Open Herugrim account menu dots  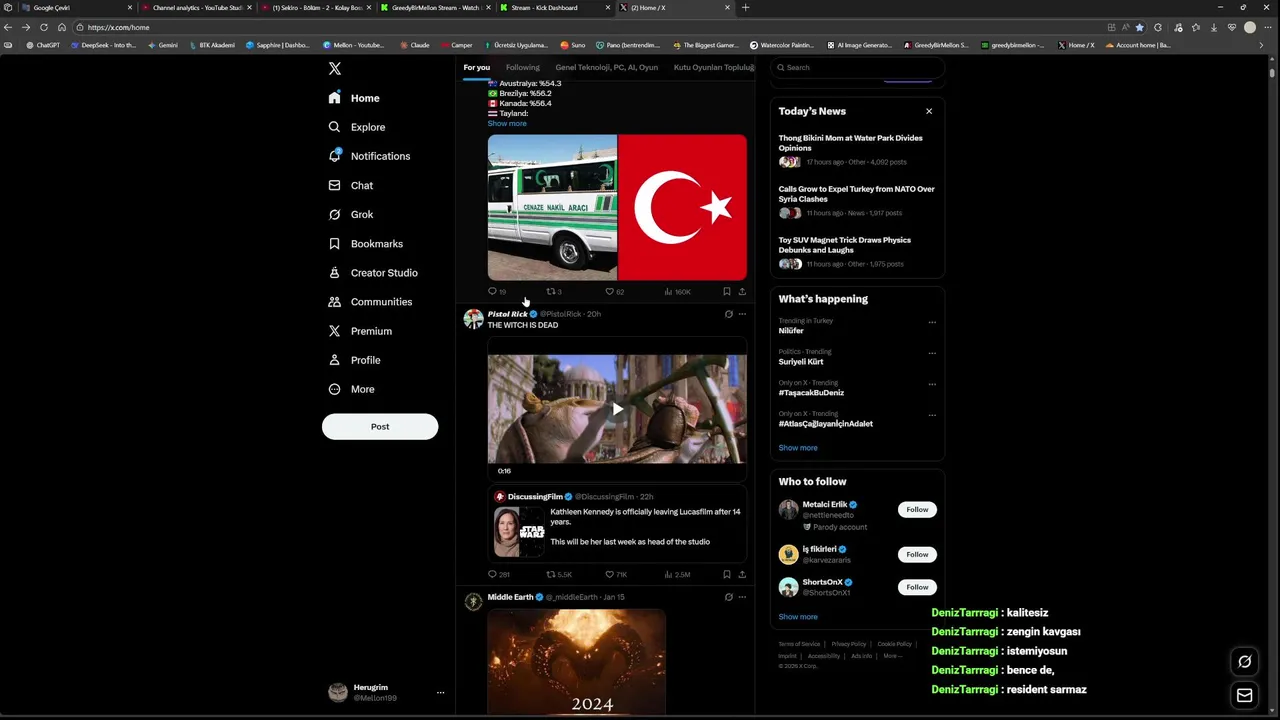click(440, 692)
